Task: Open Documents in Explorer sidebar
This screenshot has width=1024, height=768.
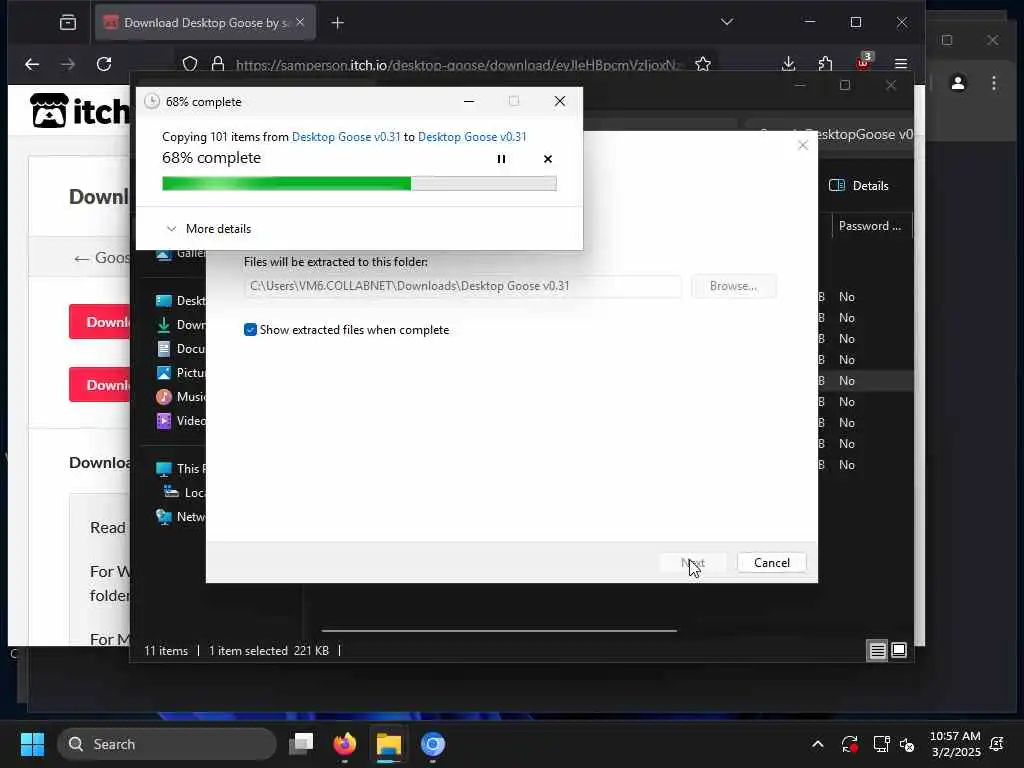Action: pos(181,349)
